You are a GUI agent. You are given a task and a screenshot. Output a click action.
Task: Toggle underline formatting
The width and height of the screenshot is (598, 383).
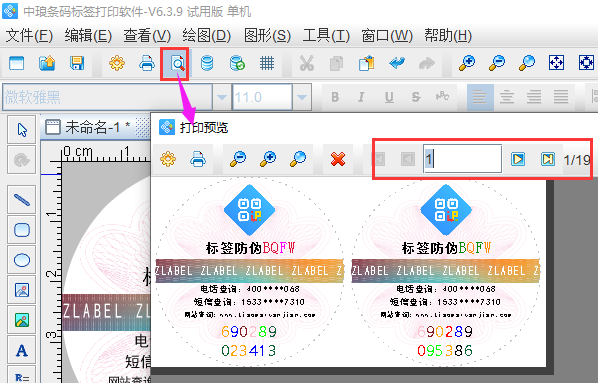[389, 97]
